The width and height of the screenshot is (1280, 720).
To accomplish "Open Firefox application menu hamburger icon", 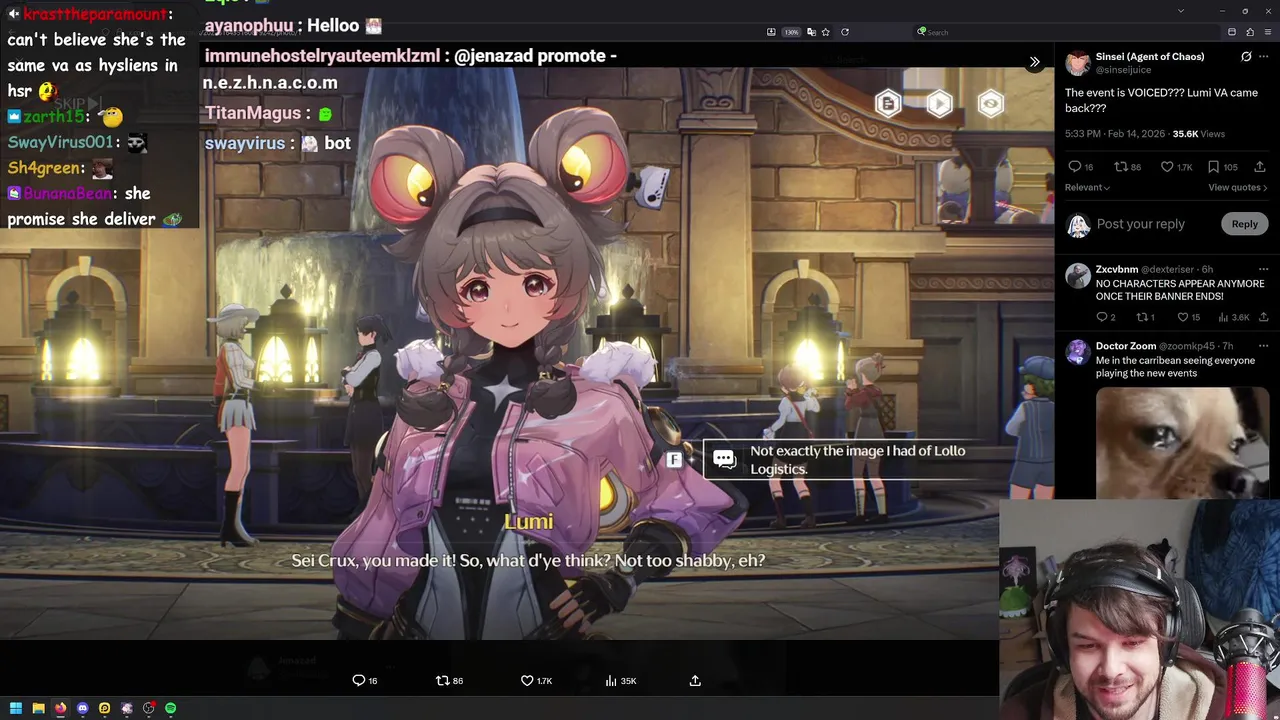I will 1268,32.
